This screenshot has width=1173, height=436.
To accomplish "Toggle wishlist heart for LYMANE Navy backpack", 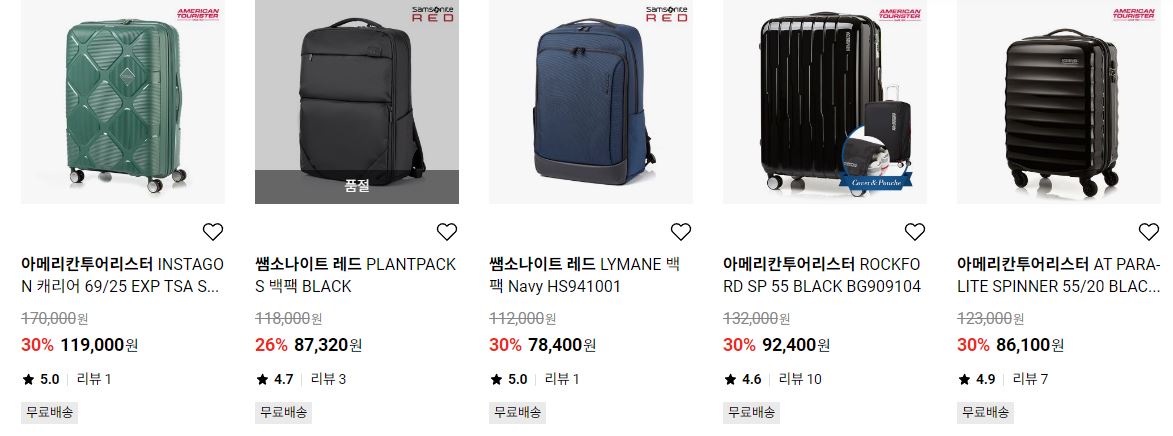I will pyautogui.click(x=681, y=232).
